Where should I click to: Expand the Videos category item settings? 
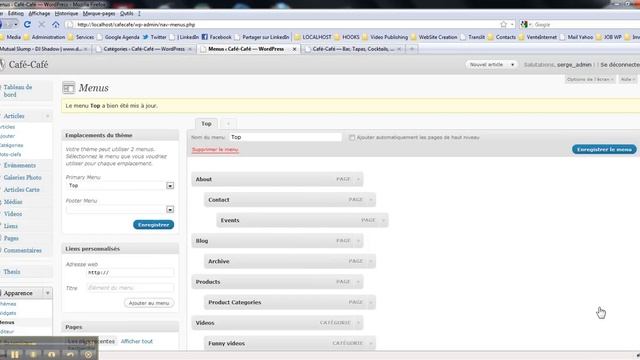pyautogui.click(x=358, y=323)
